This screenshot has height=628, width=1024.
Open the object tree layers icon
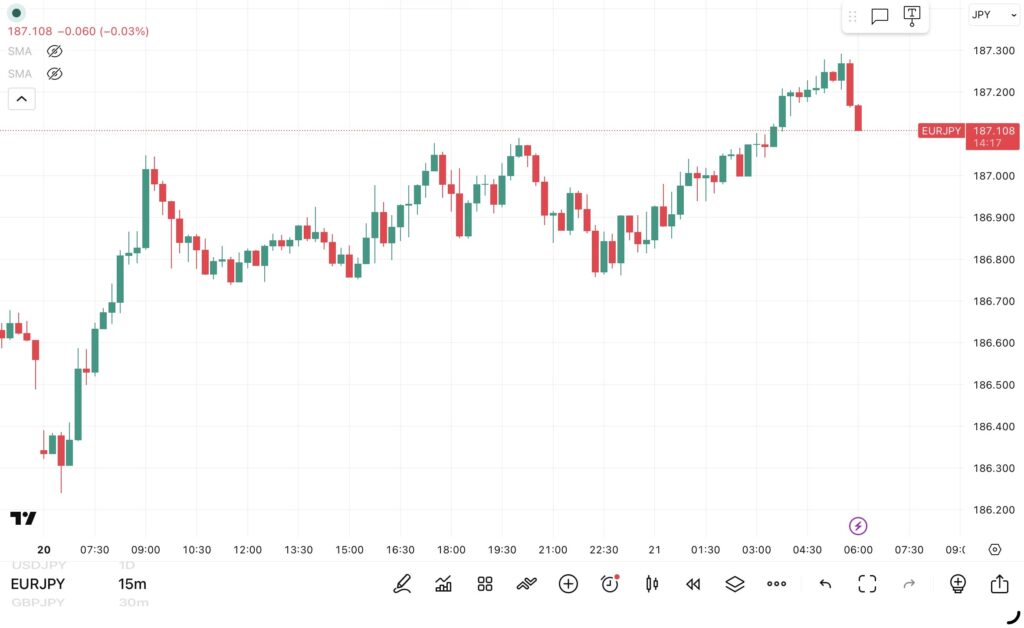(735, 584)
